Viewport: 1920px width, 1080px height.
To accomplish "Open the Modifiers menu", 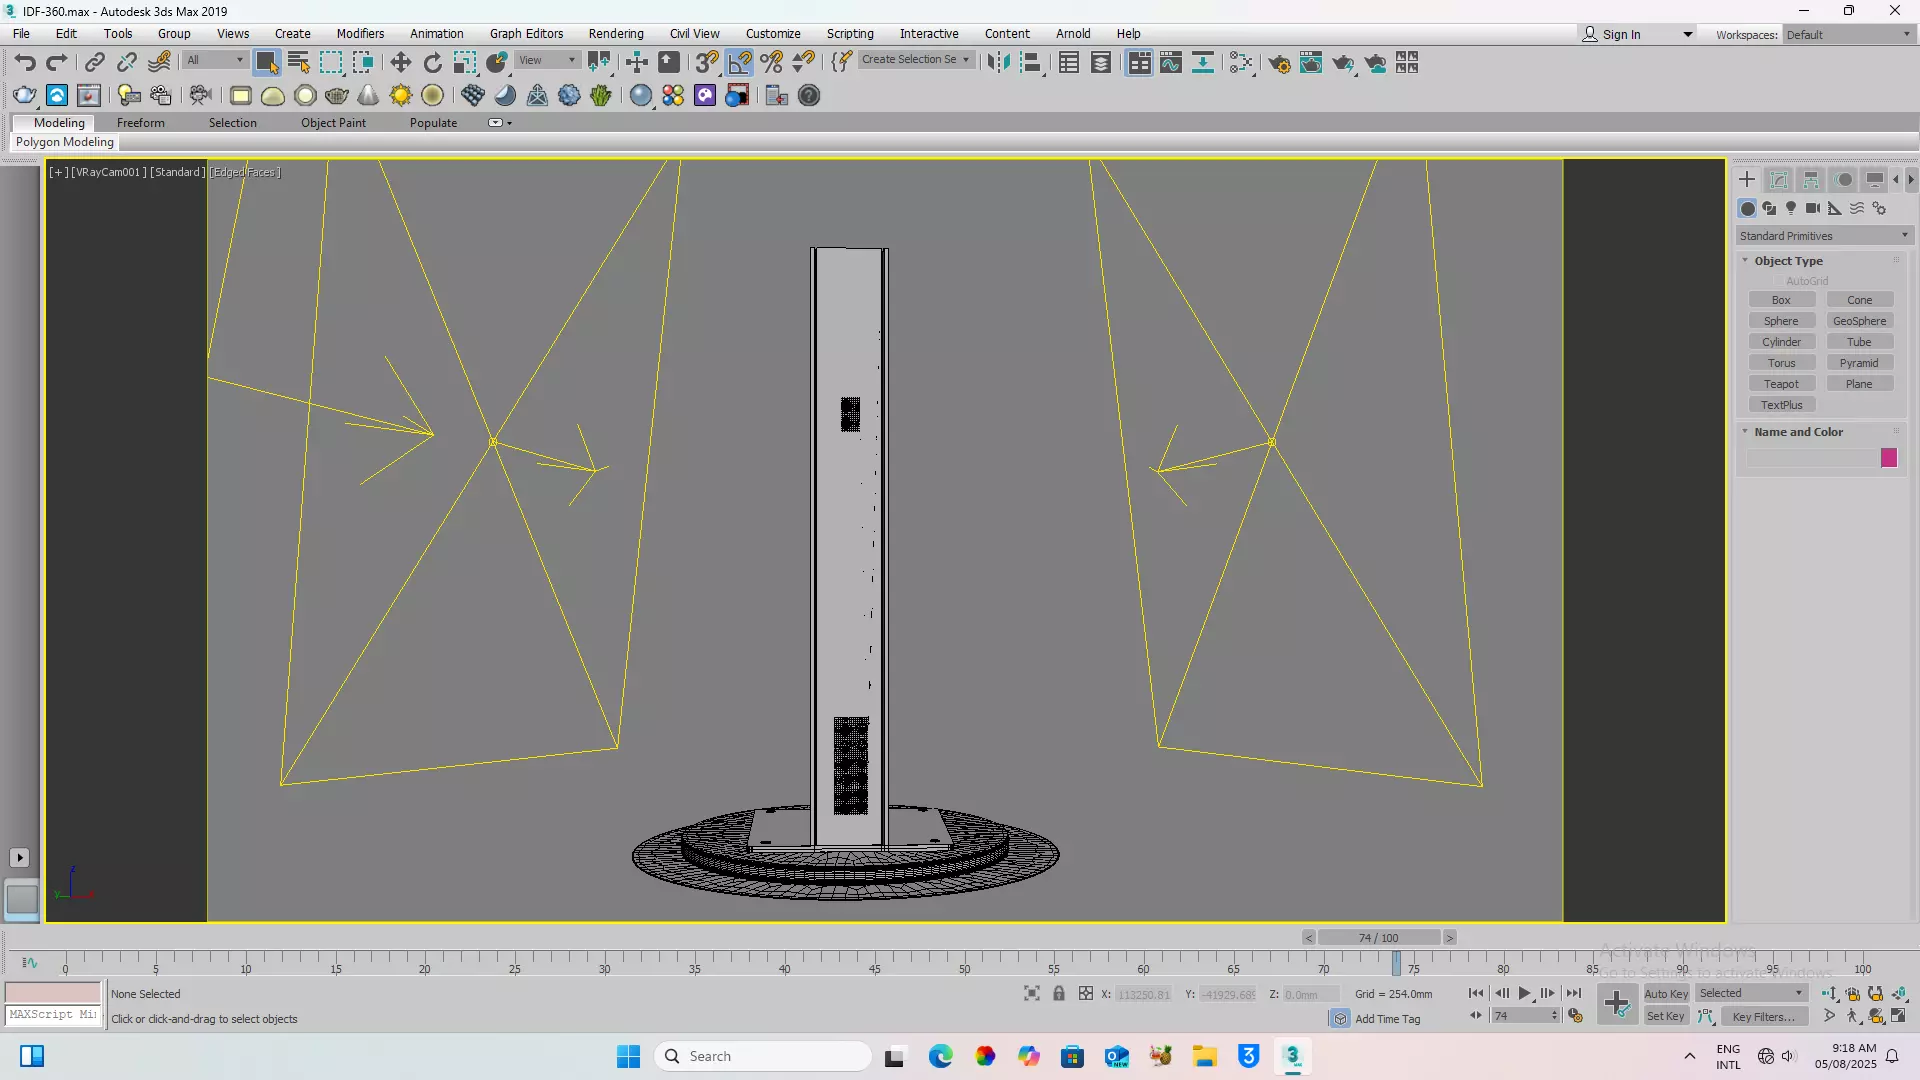I will 360,34.
